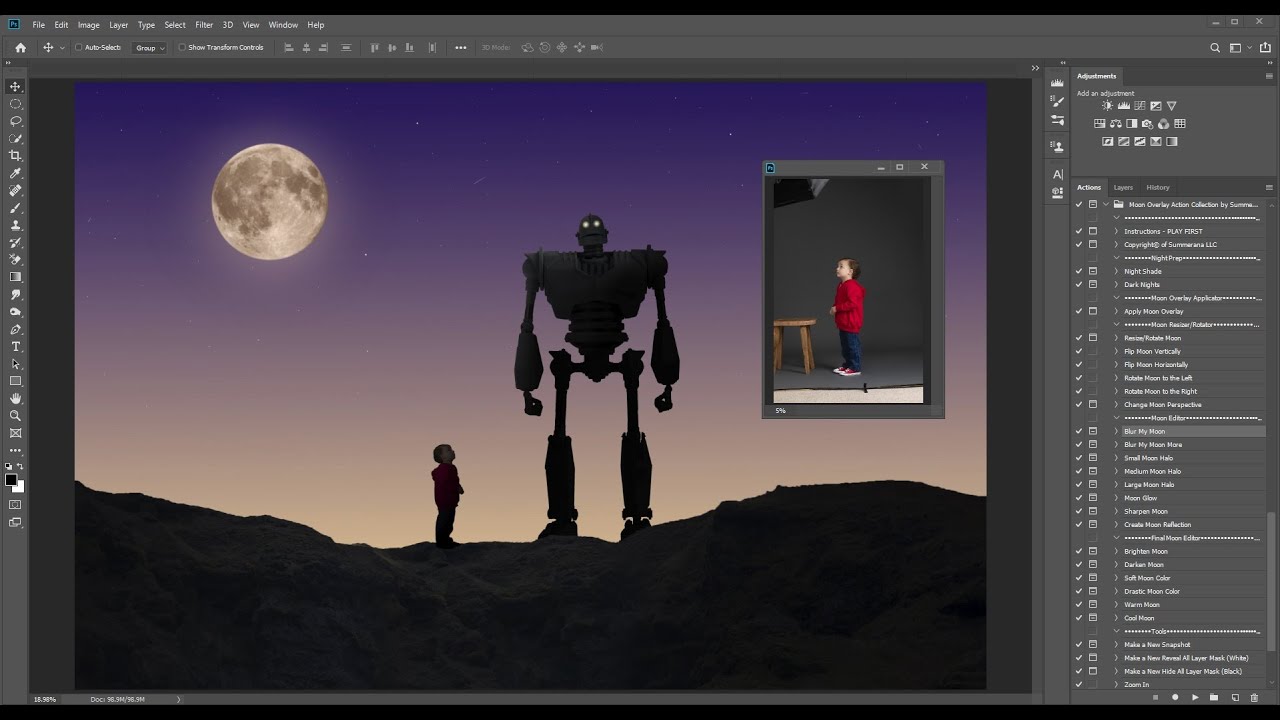
Task: Click the foreground color swatch
Action: point(11,480)
